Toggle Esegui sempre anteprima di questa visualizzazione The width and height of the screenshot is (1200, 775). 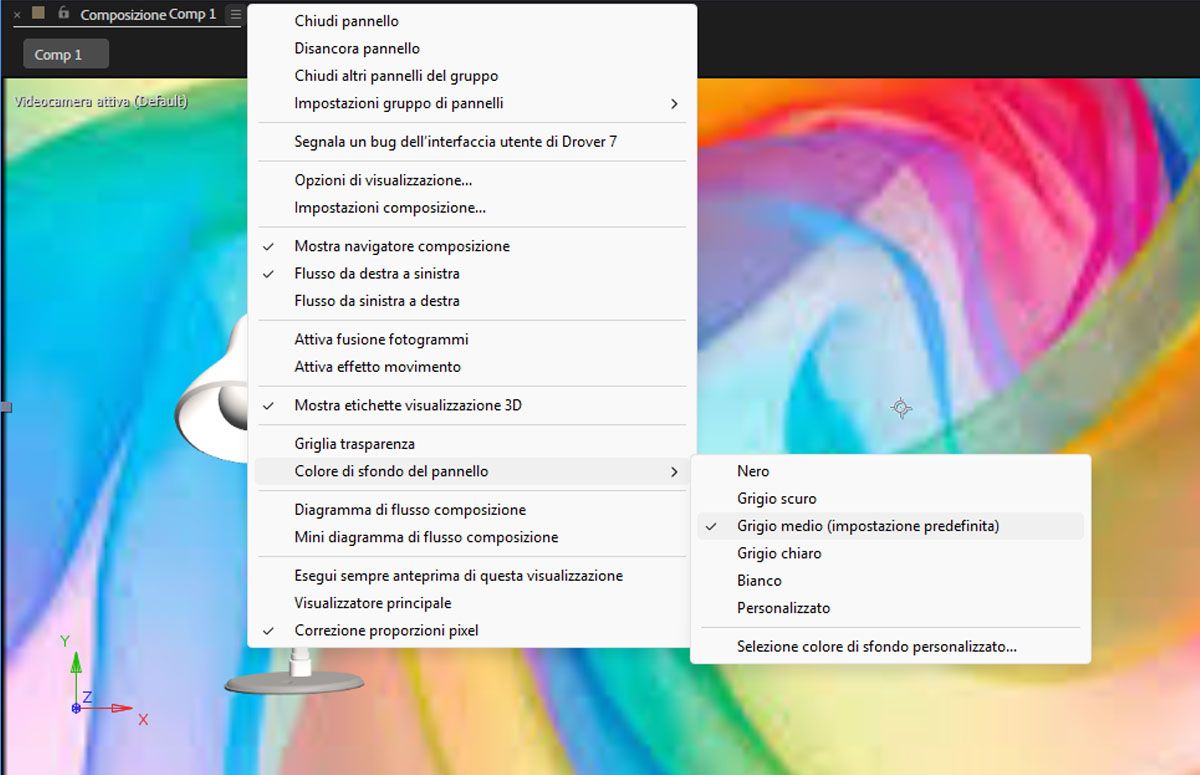(x=472, y=576)
